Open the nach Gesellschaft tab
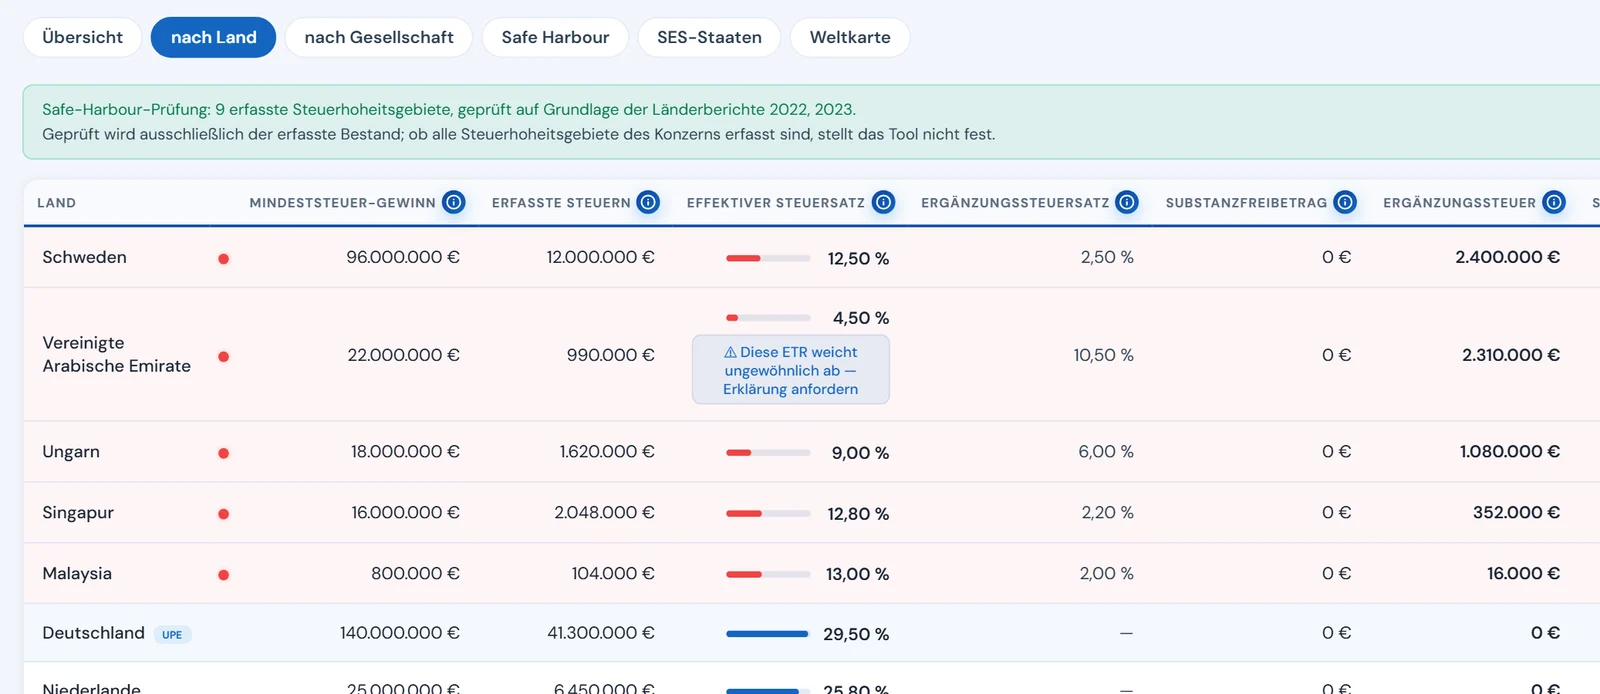 pos(379,37)
